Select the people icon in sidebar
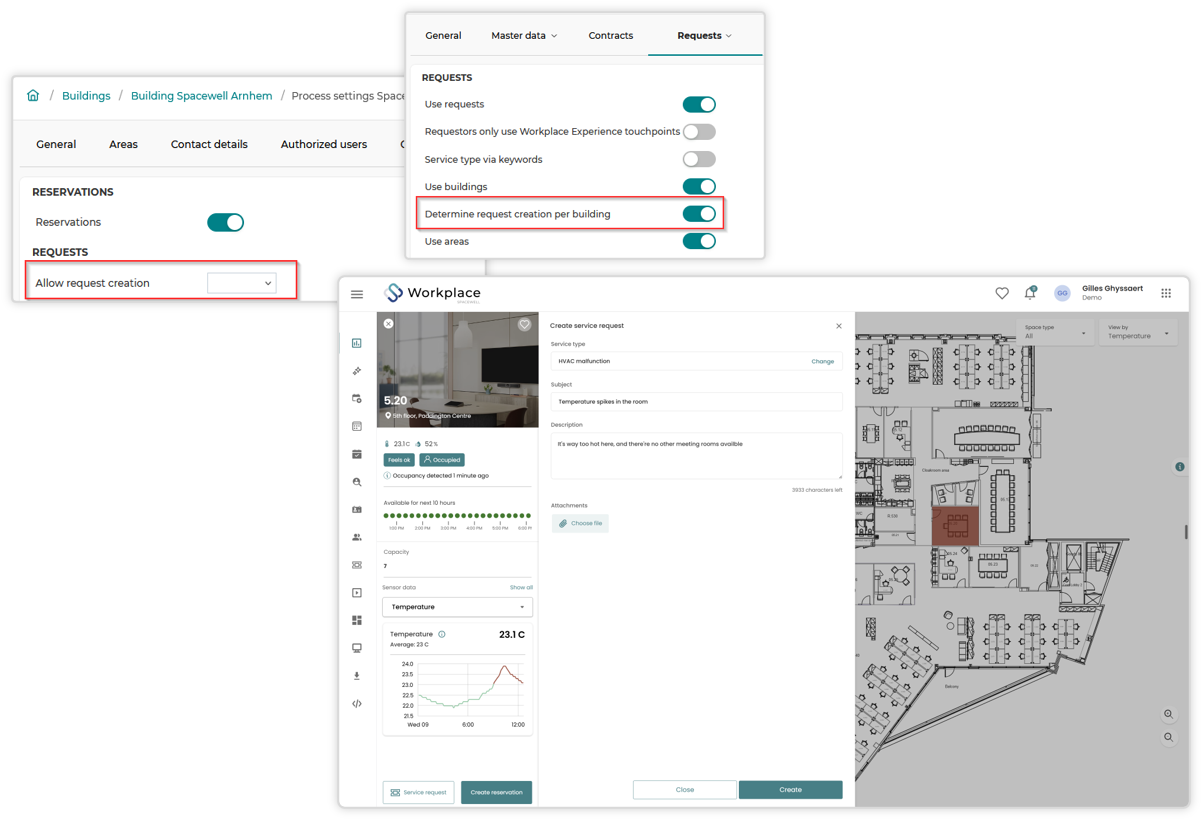Screen dimensions: 1202x820 pyautogui.click(x=357, y=537)
